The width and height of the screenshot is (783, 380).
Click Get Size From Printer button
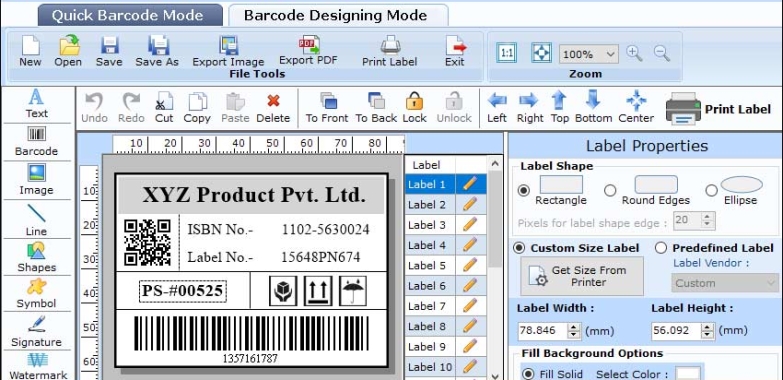point(582,276)
